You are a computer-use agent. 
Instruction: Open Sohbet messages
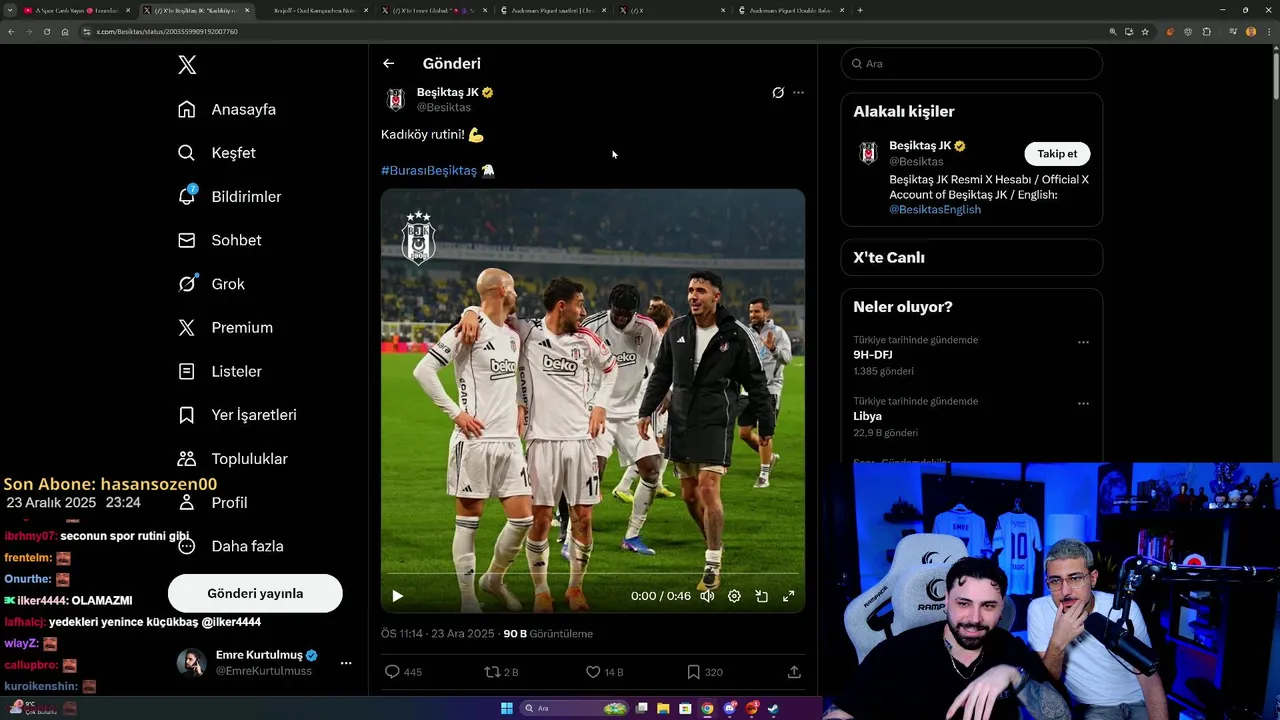coord(219,240)
